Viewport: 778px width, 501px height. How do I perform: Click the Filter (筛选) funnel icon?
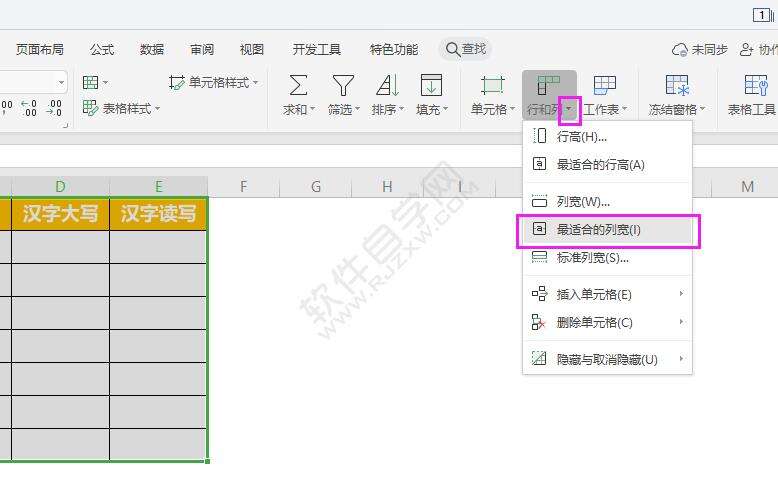point(343,85)
